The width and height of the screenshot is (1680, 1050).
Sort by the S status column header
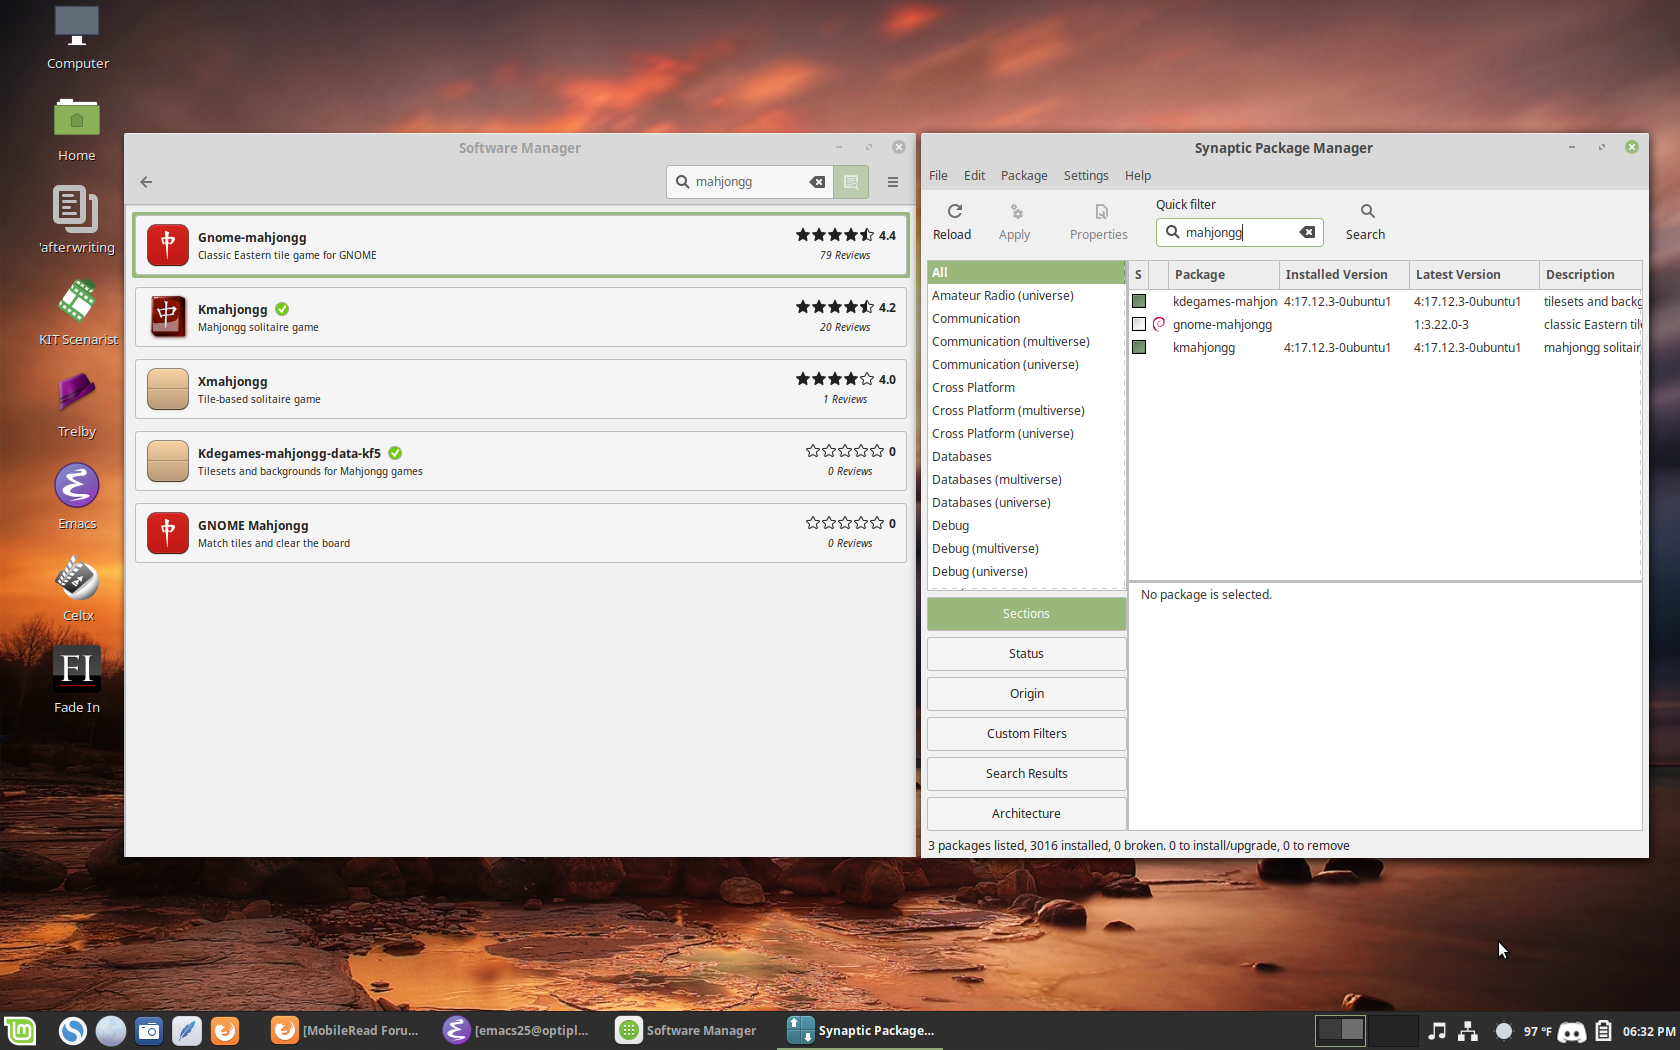coord(1138,275)
